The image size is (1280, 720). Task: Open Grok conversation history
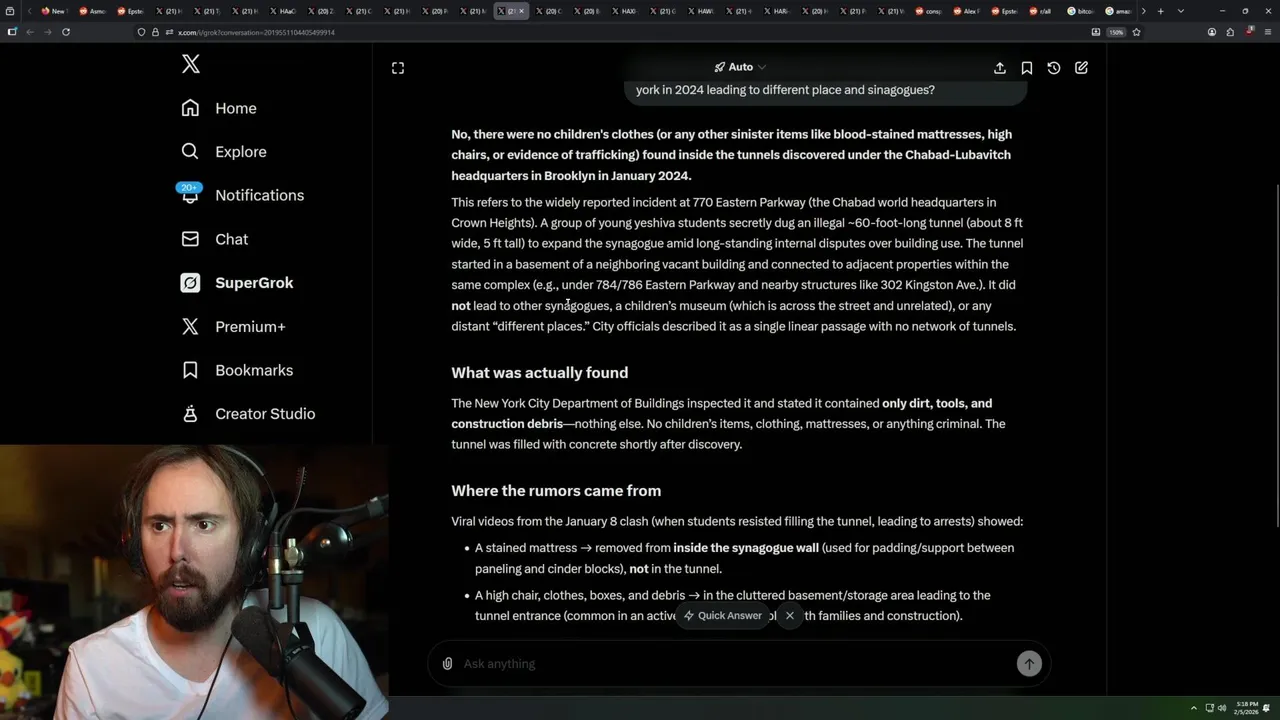tap(1054, 68)
